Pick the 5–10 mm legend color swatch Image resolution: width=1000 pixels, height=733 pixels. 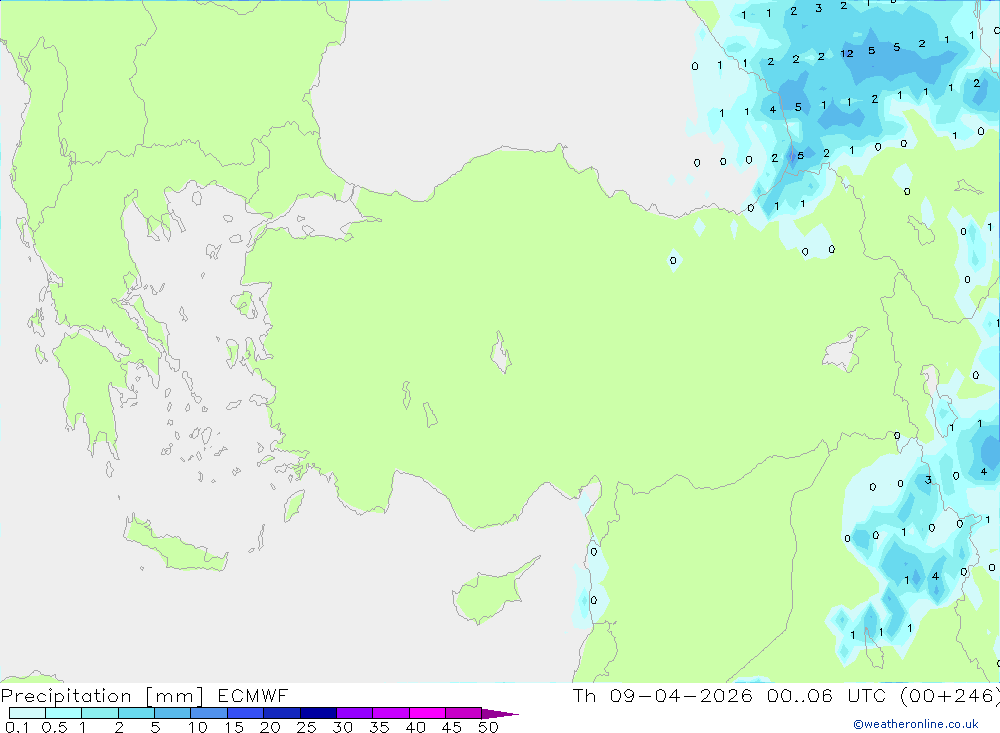[x=173, y=713]
